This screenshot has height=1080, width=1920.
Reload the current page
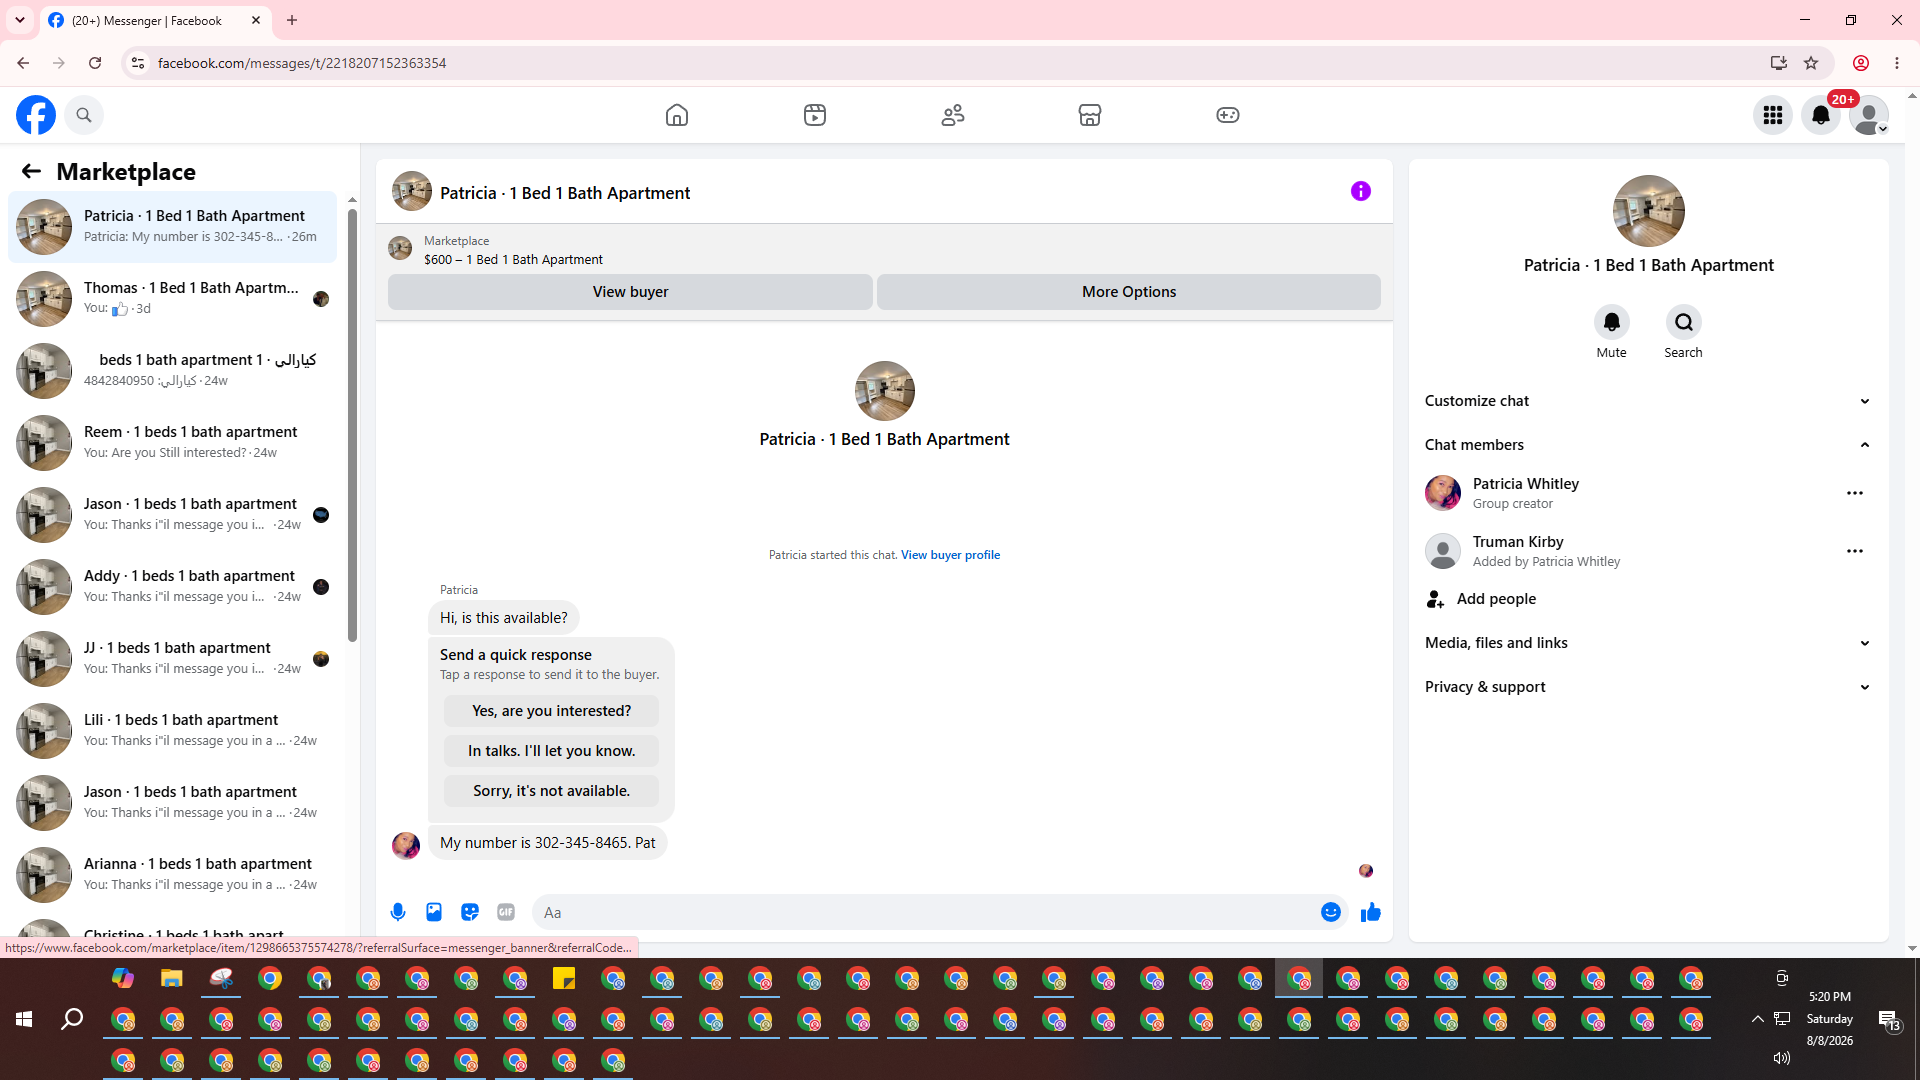pos(95,63)
